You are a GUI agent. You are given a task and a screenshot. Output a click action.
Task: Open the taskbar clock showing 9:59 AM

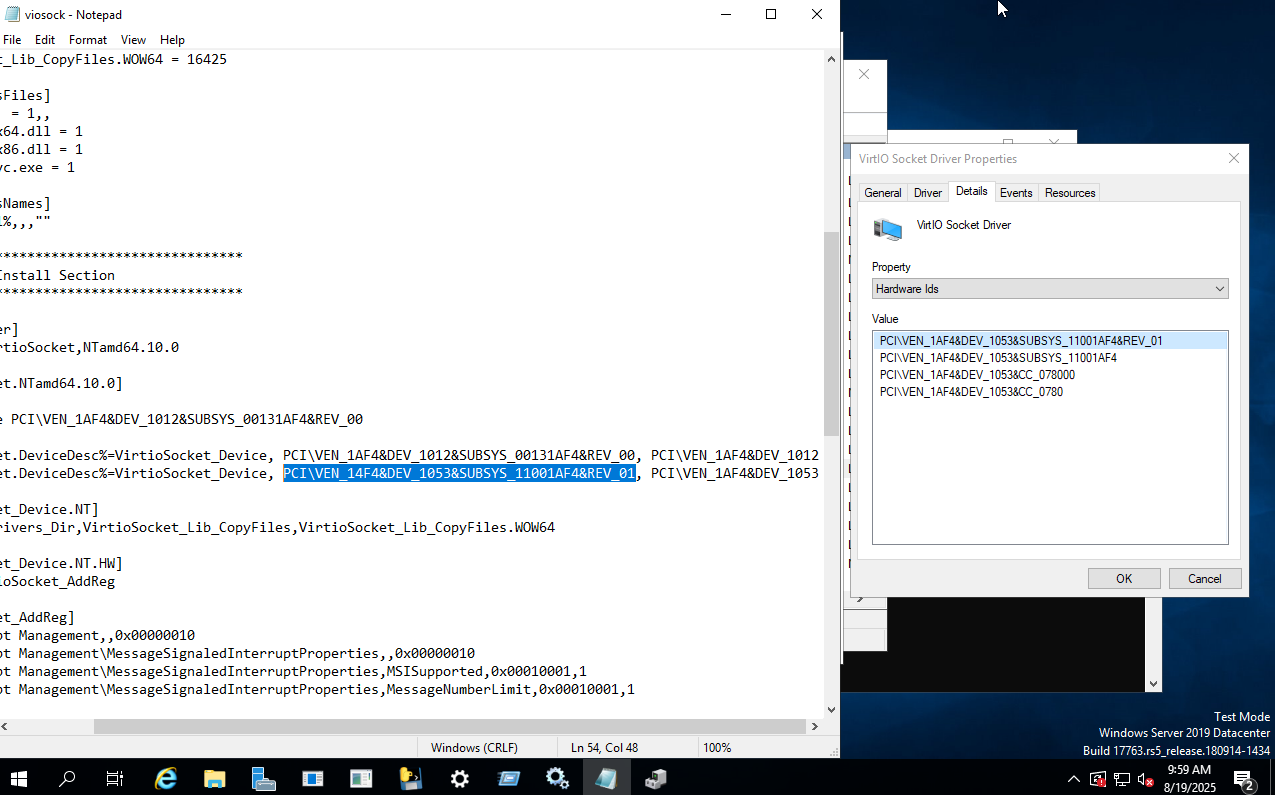pos(1188,778)
